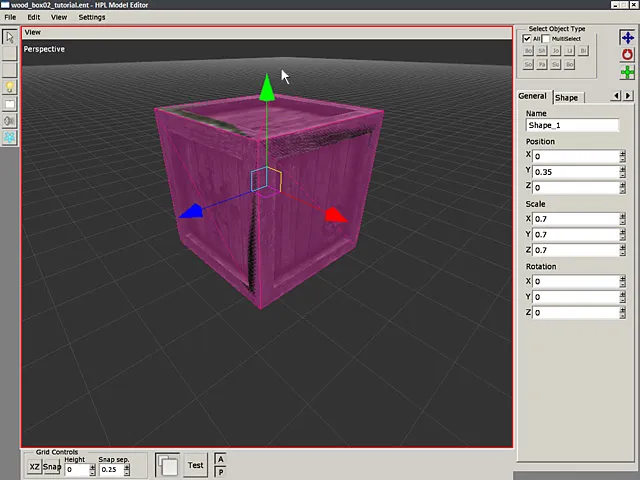The image size is (640, 480).
Task: Click the overlapping squares icon beside Test
Action: click(168, 465)
